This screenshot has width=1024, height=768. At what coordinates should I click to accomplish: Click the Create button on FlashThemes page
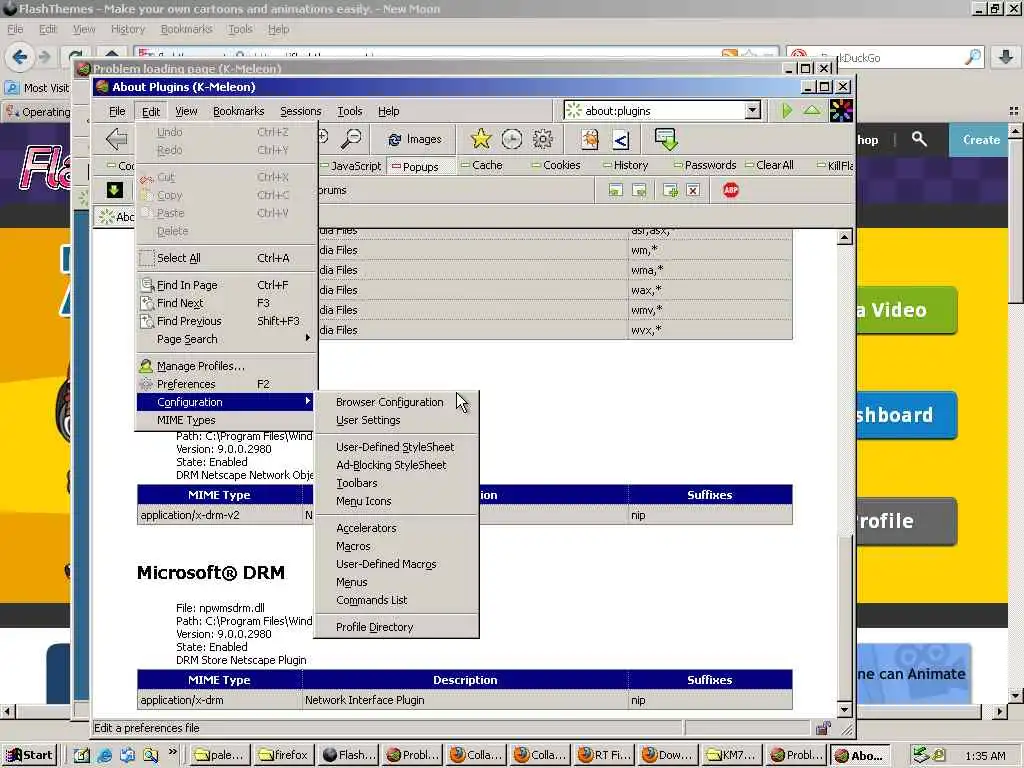click(981, 140)
